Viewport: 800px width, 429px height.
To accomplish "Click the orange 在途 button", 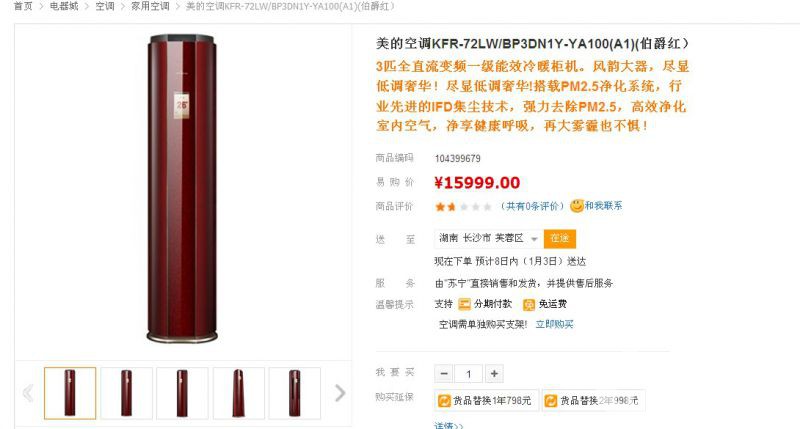I will (x=560, y=238).
